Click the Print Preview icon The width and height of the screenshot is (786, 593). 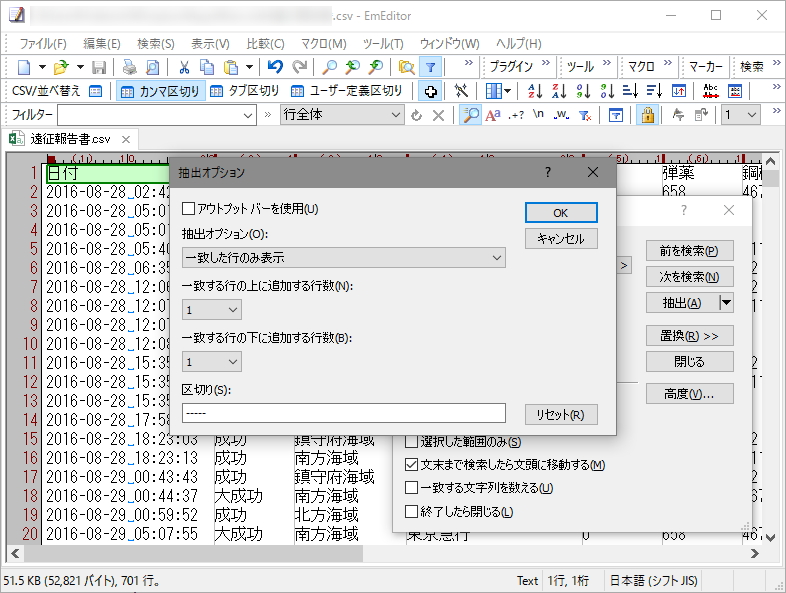pyautogui.click(x=152, y=67)
